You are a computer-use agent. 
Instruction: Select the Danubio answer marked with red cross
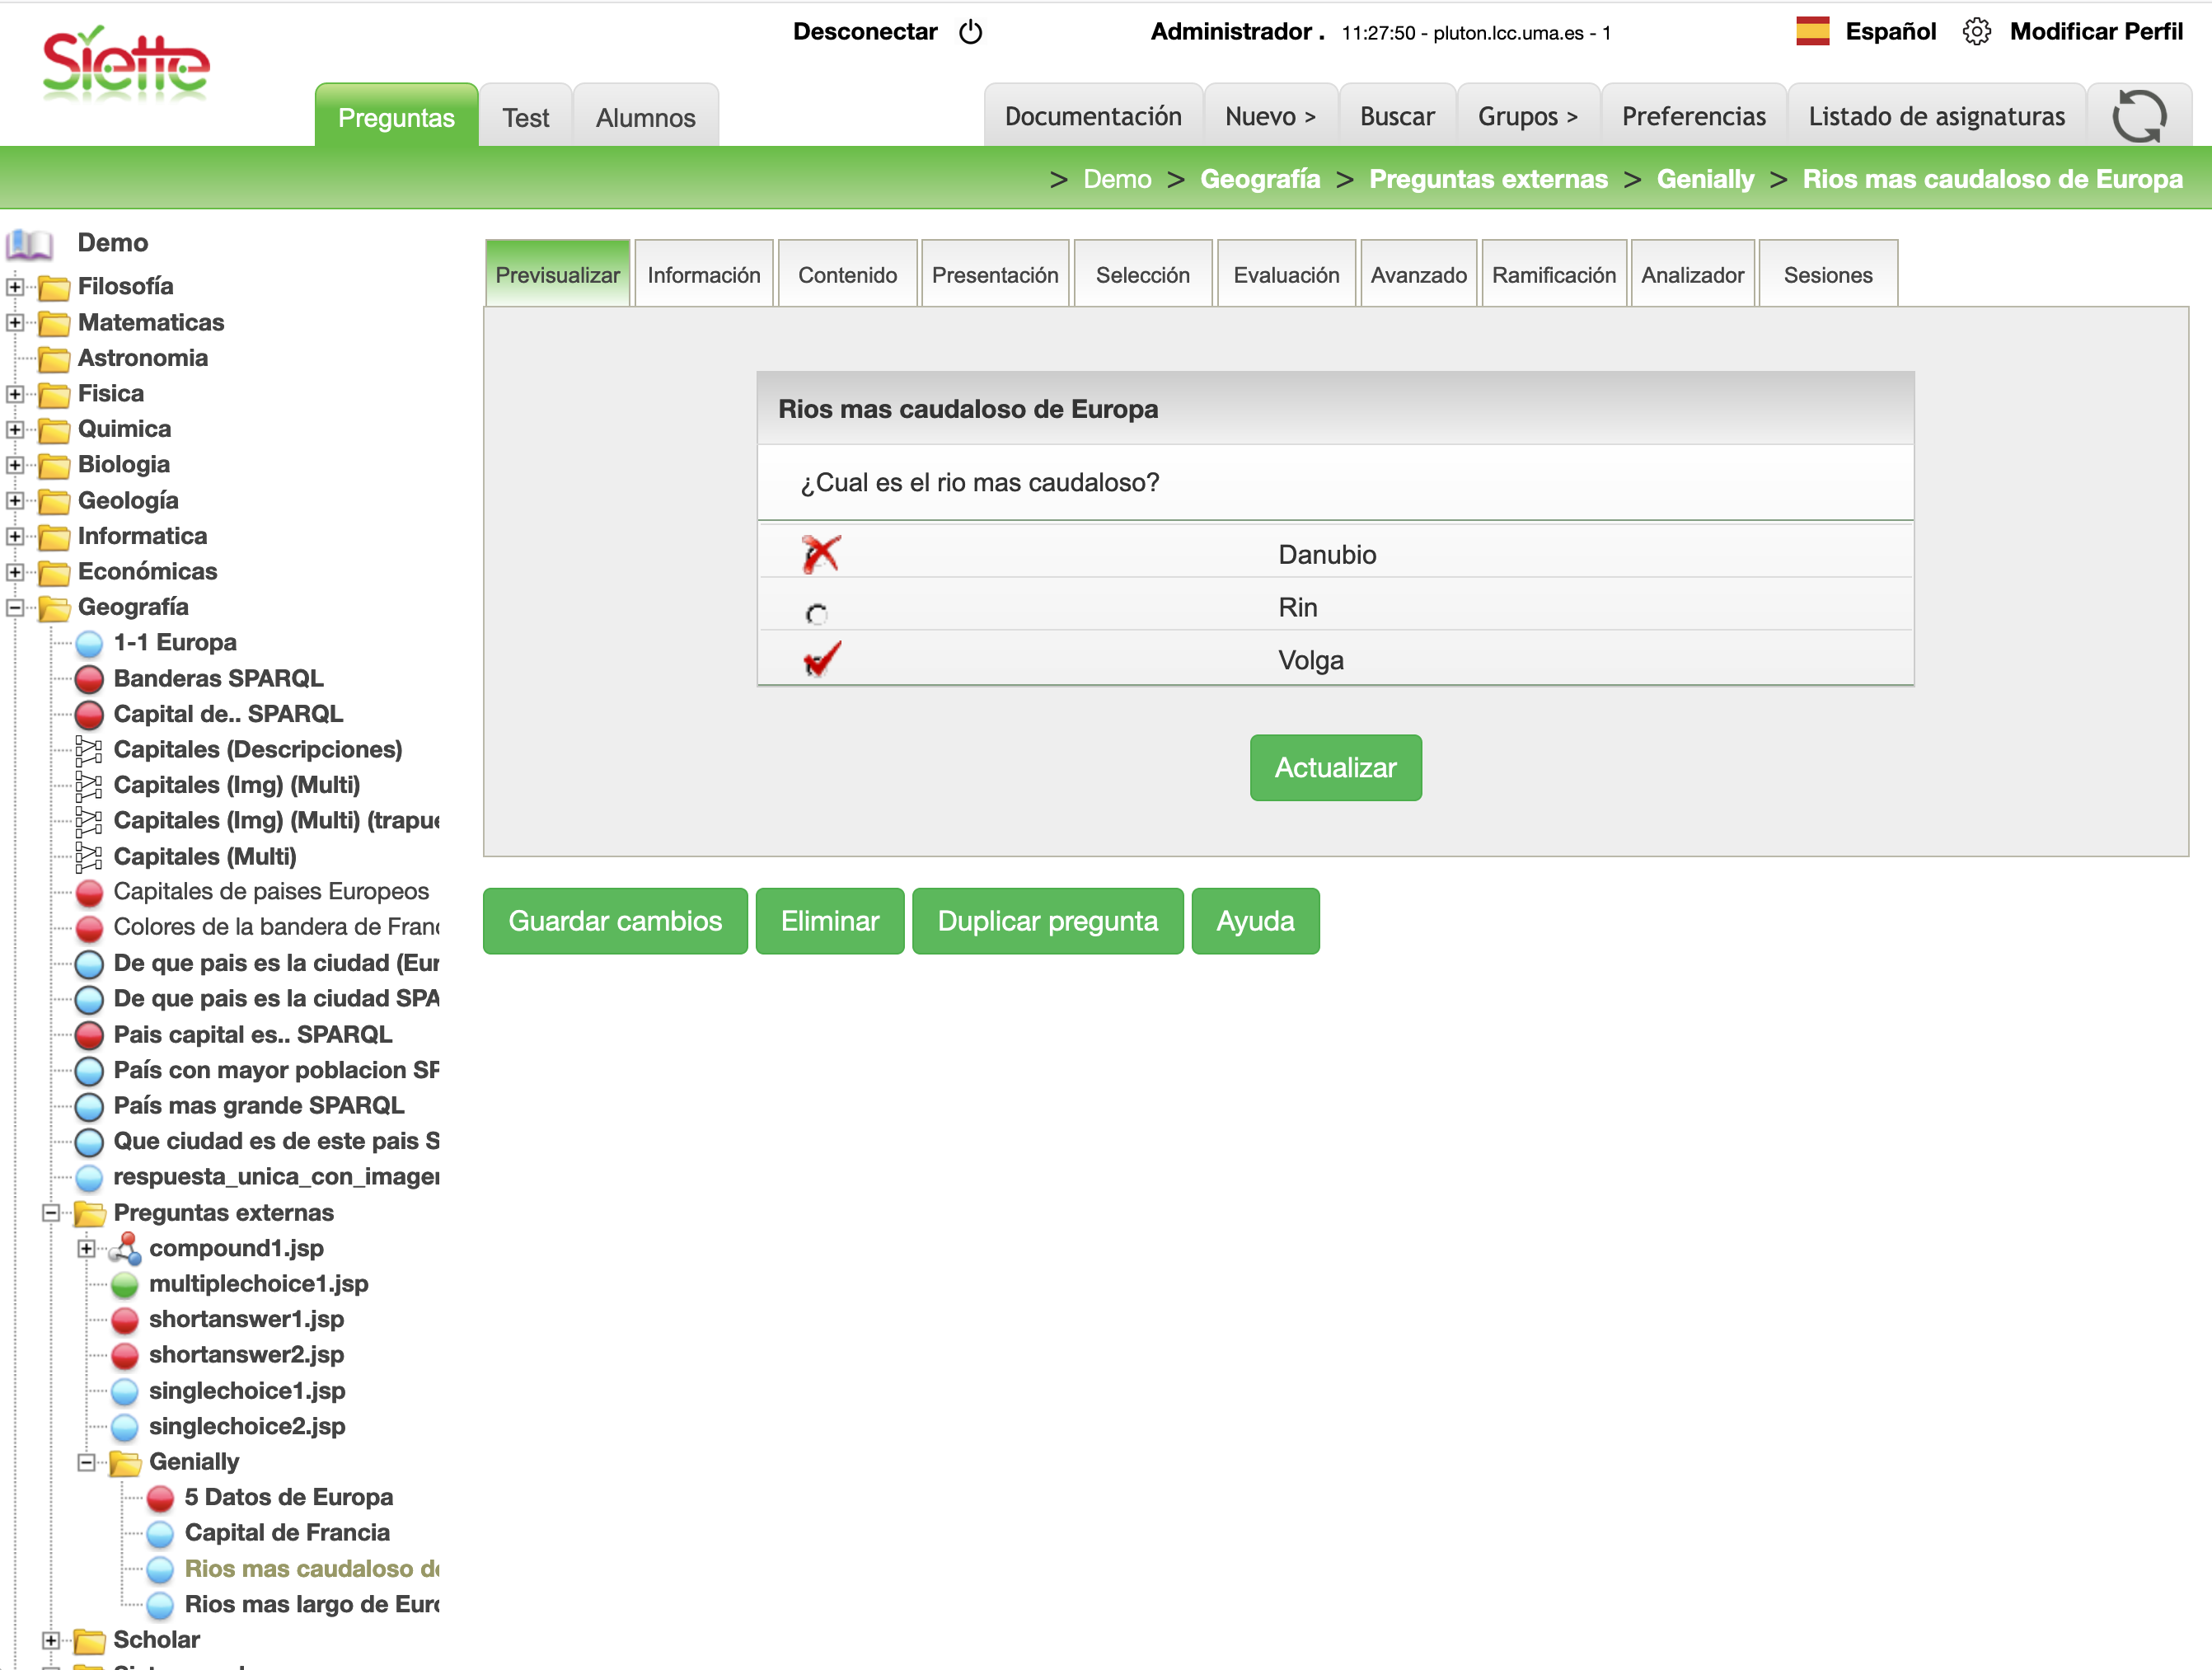pos(820,554)
